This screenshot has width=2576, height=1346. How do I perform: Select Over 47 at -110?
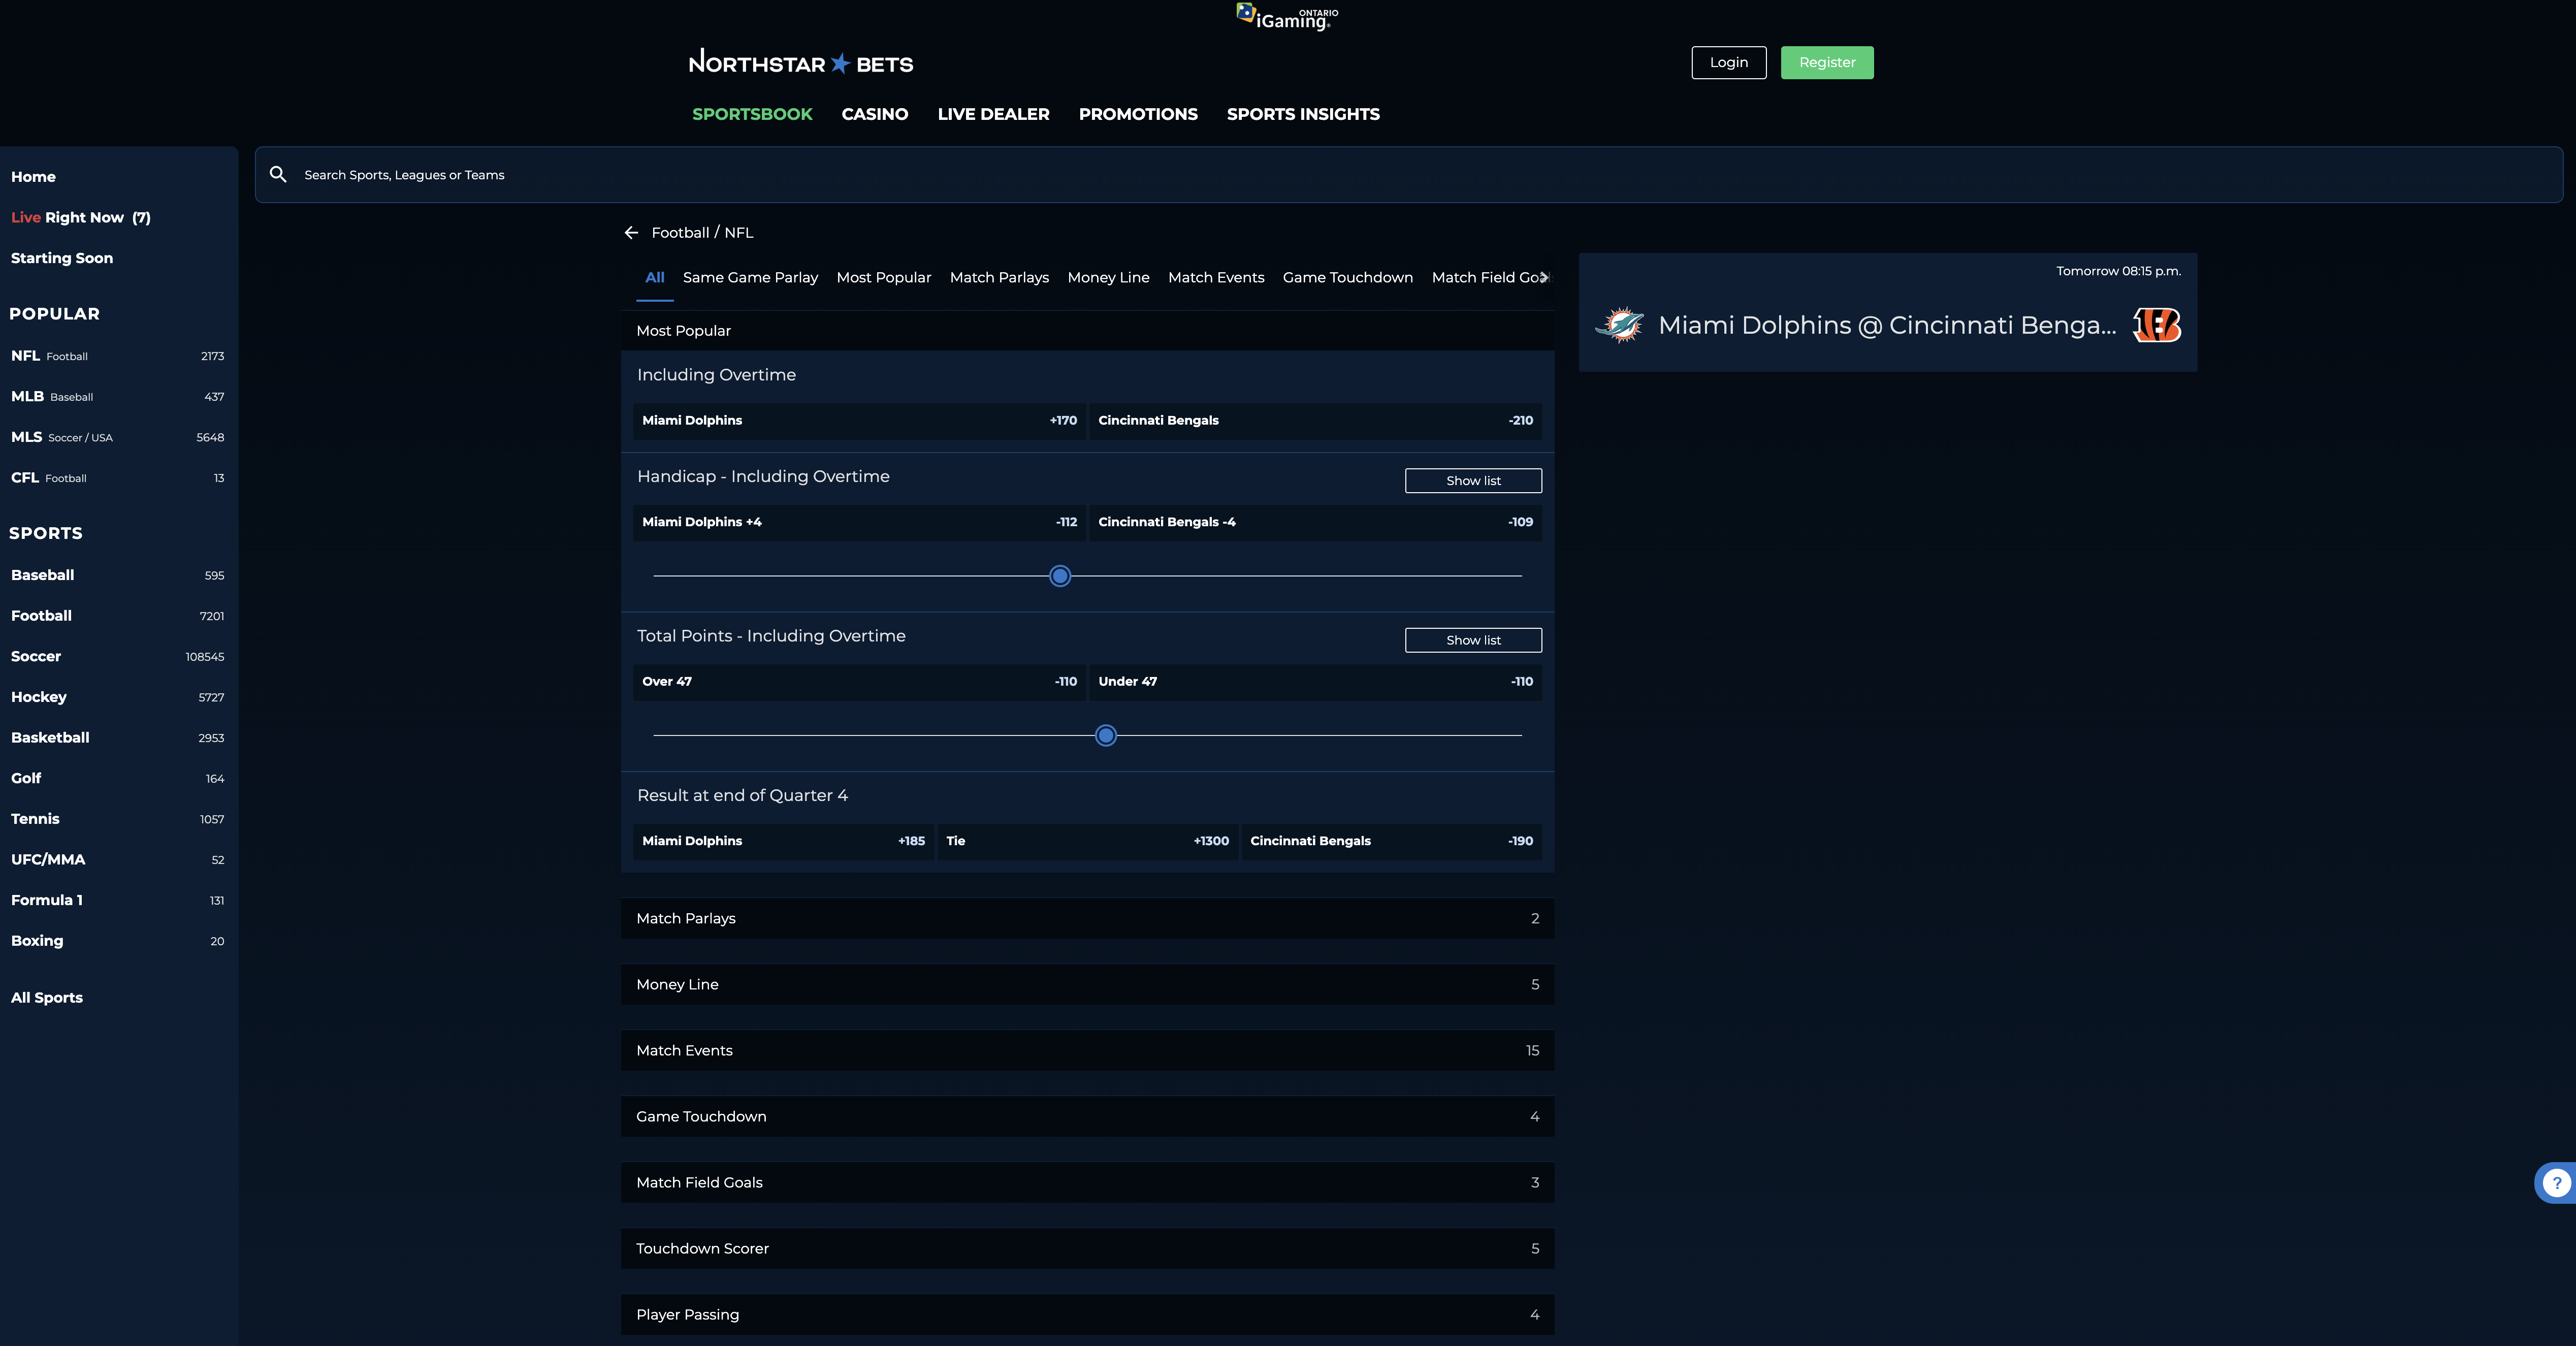tap(859, 682)
